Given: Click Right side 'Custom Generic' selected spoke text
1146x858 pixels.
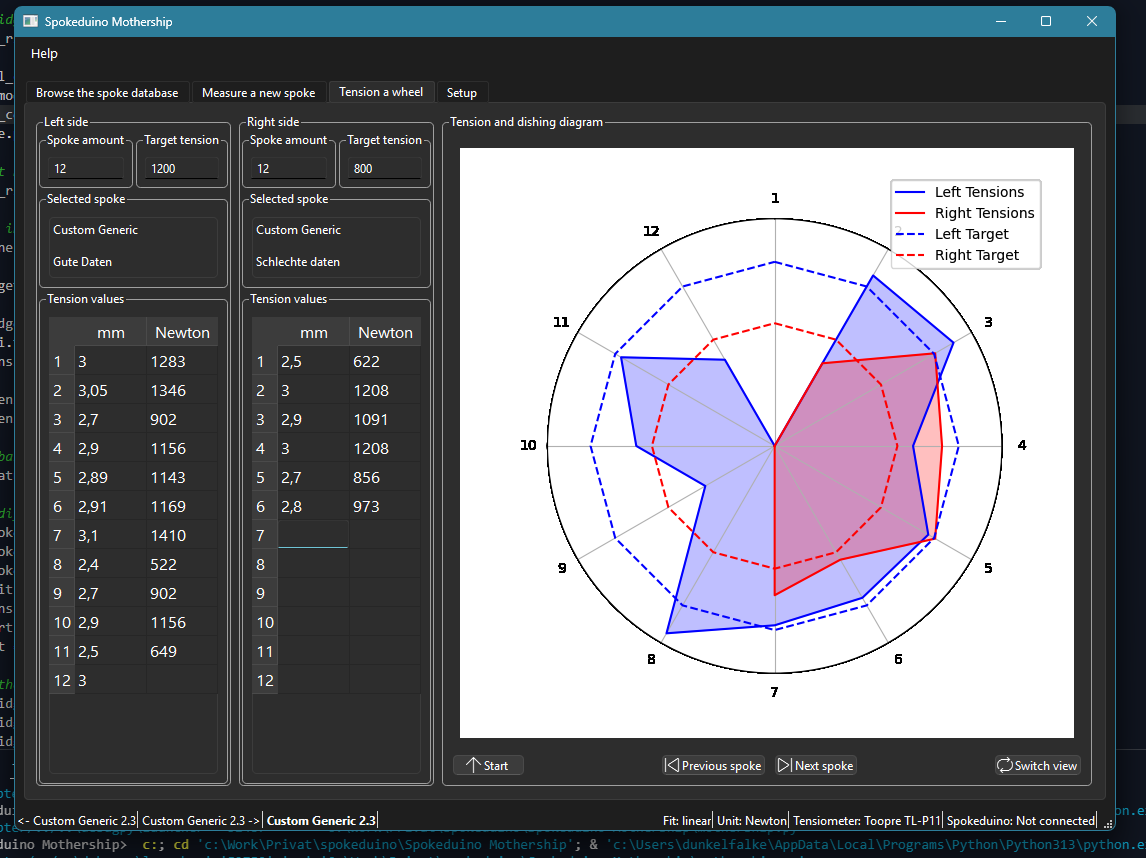Looking at the screenshot, I should [298, 229].
